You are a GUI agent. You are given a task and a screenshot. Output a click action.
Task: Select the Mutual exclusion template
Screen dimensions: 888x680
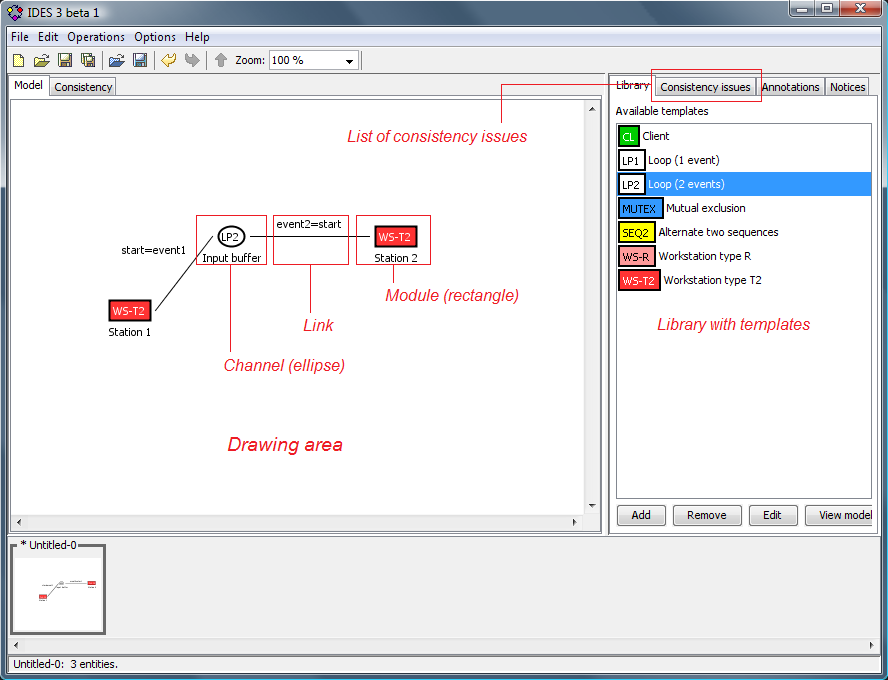pyautogui.click(x=705, y=208)
